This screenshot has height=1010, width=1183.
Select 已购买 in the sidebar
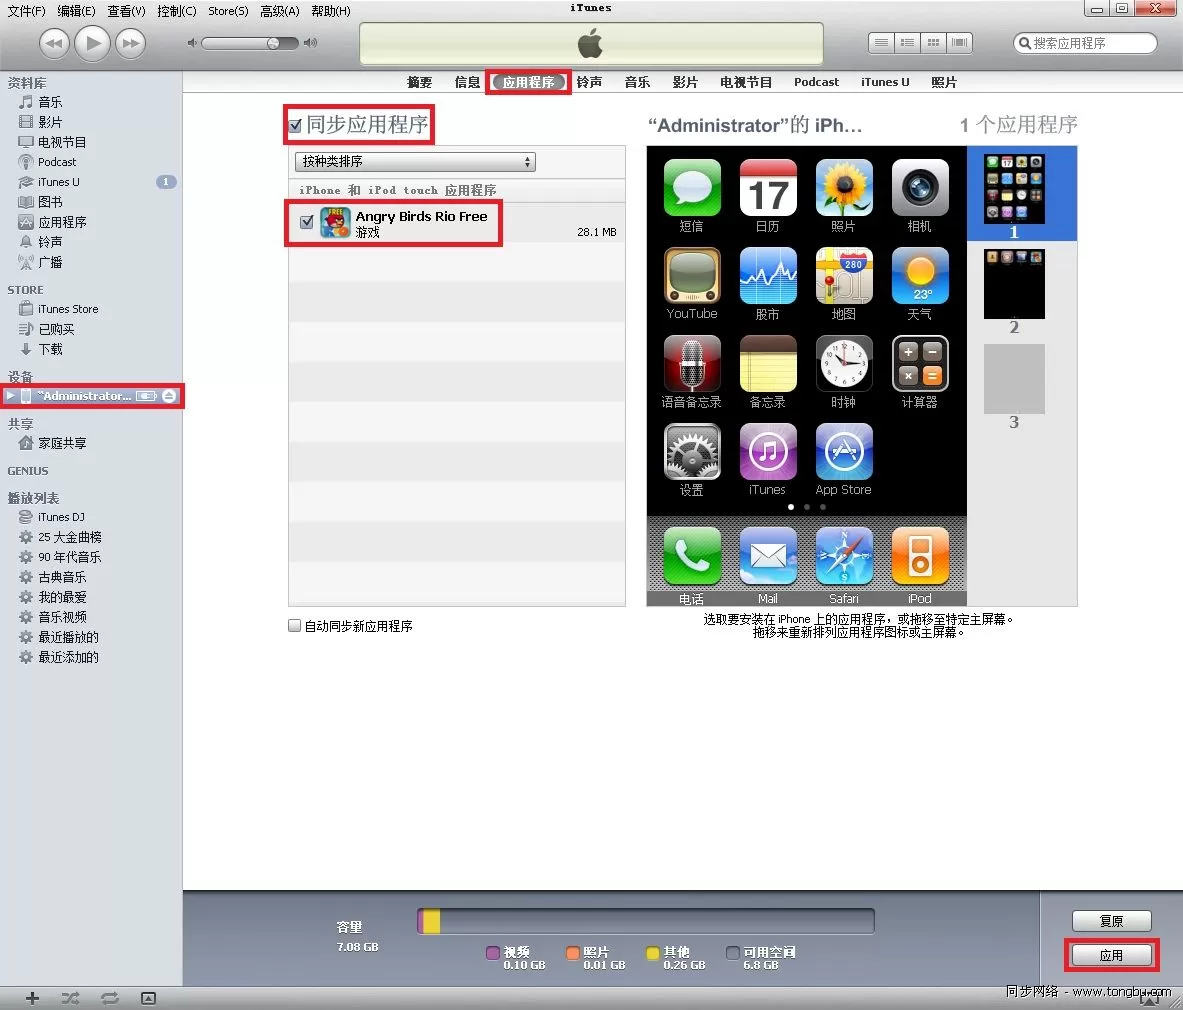[56, 329]
